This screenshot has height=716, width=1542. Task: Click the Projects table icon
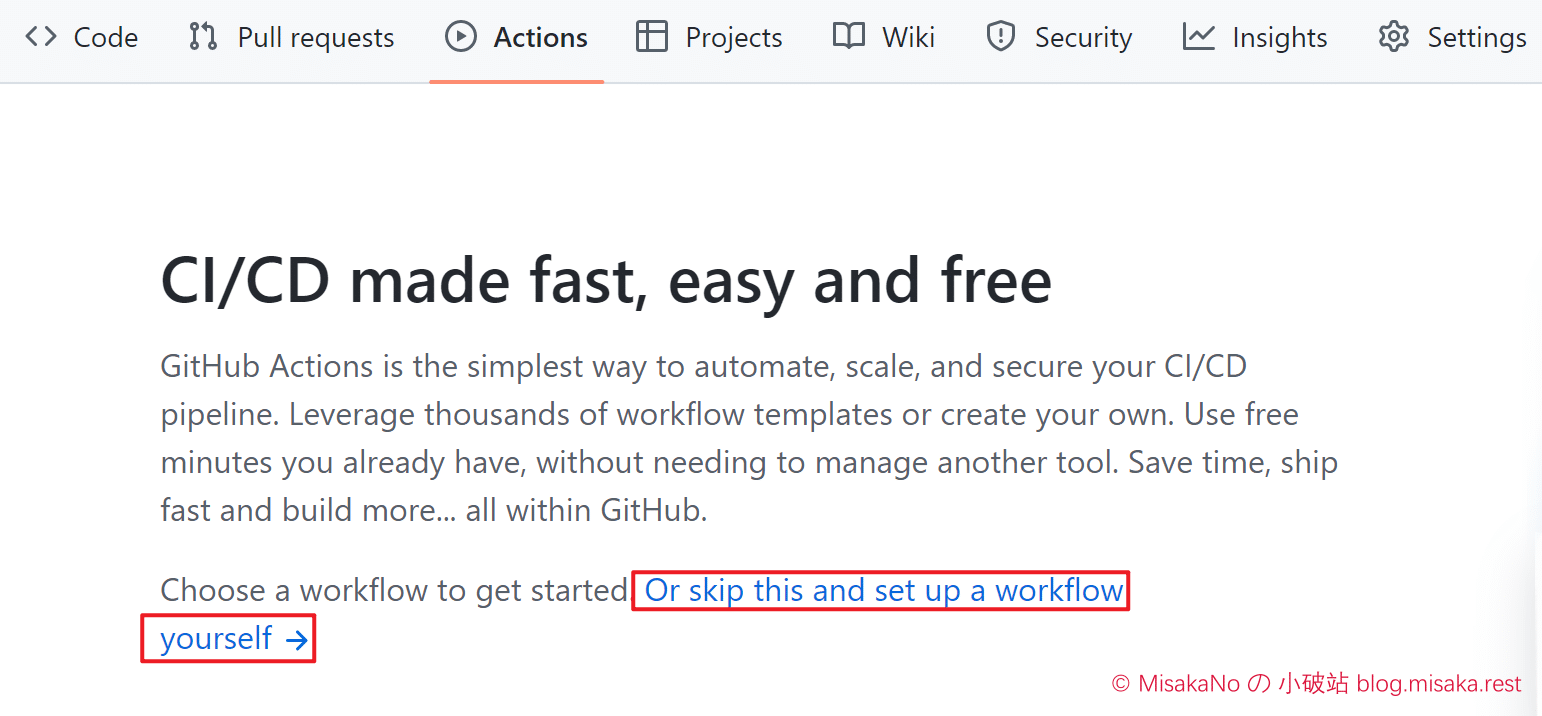652,37
